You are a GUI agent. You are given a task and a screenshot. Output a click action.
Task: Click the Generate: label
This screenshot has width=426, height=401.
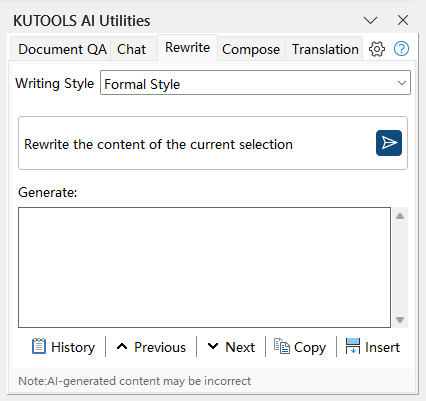pos(48,192)
